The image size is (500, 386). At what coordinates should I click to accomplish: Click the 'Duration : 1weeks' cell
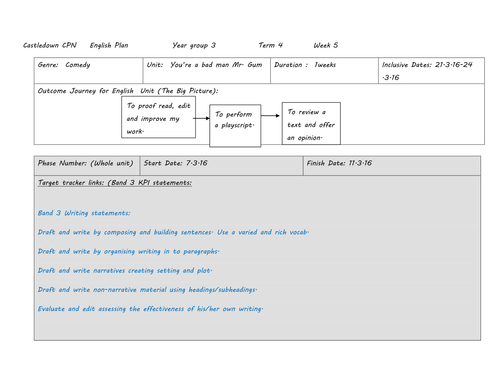324,71
